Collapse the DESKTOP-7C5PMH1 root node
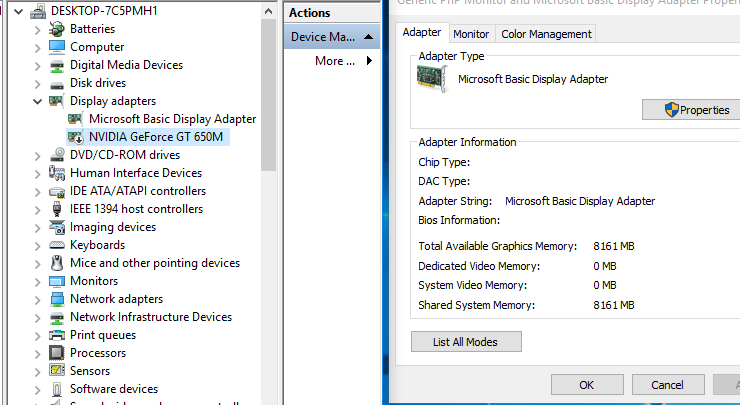This screenshot has width=740, height=405. [x=18, y=11]
